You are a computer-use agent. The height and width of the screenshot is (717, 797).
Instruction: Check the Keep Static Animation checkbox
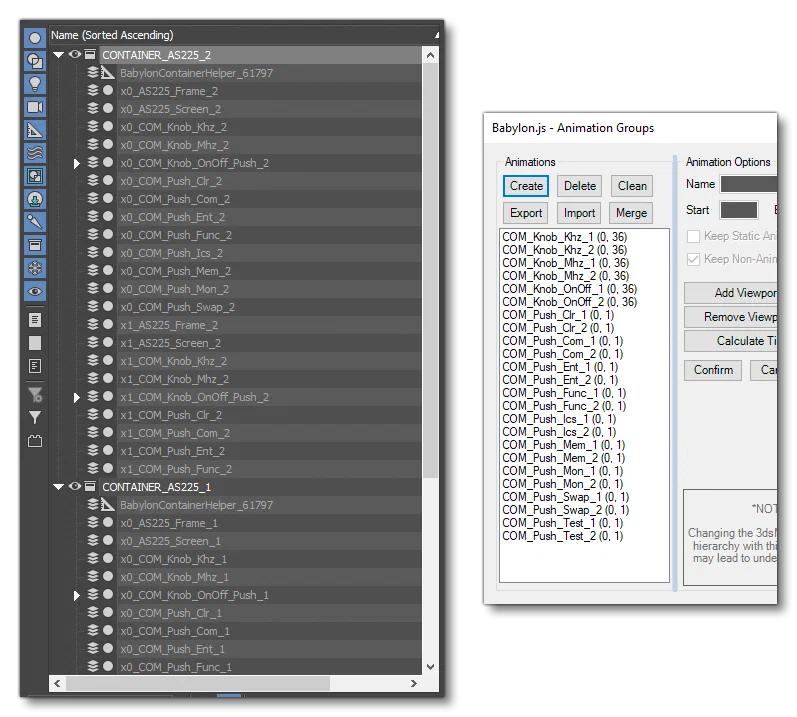click(x=693, y=236)
